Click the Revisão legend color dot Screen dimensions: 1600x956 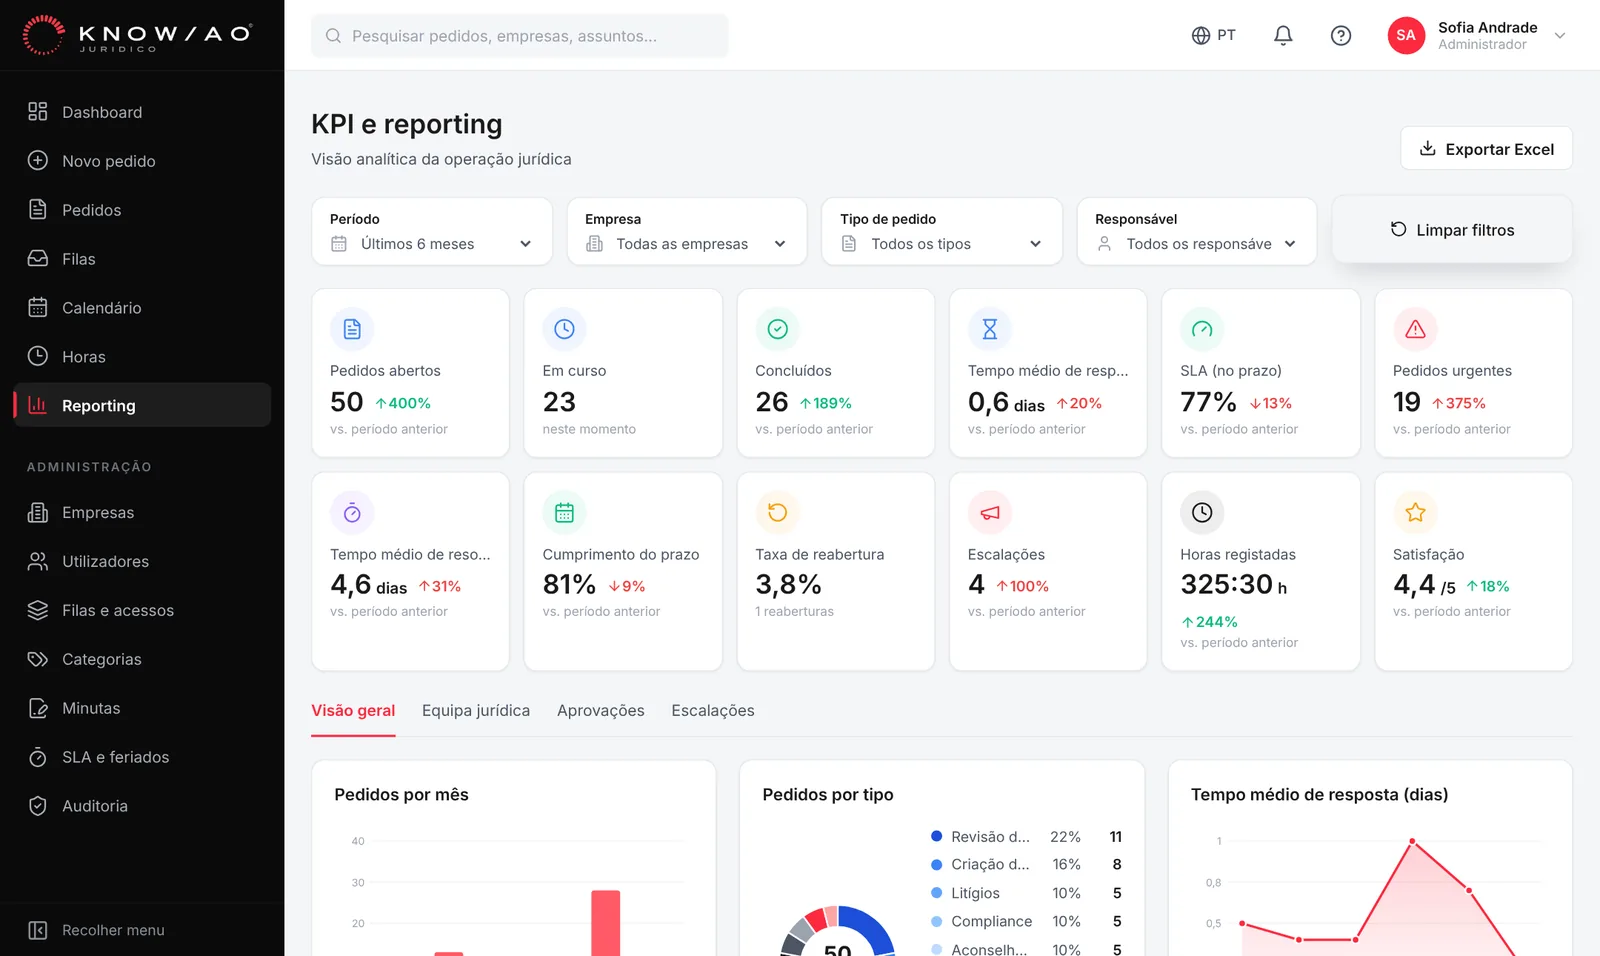(937, 837)
